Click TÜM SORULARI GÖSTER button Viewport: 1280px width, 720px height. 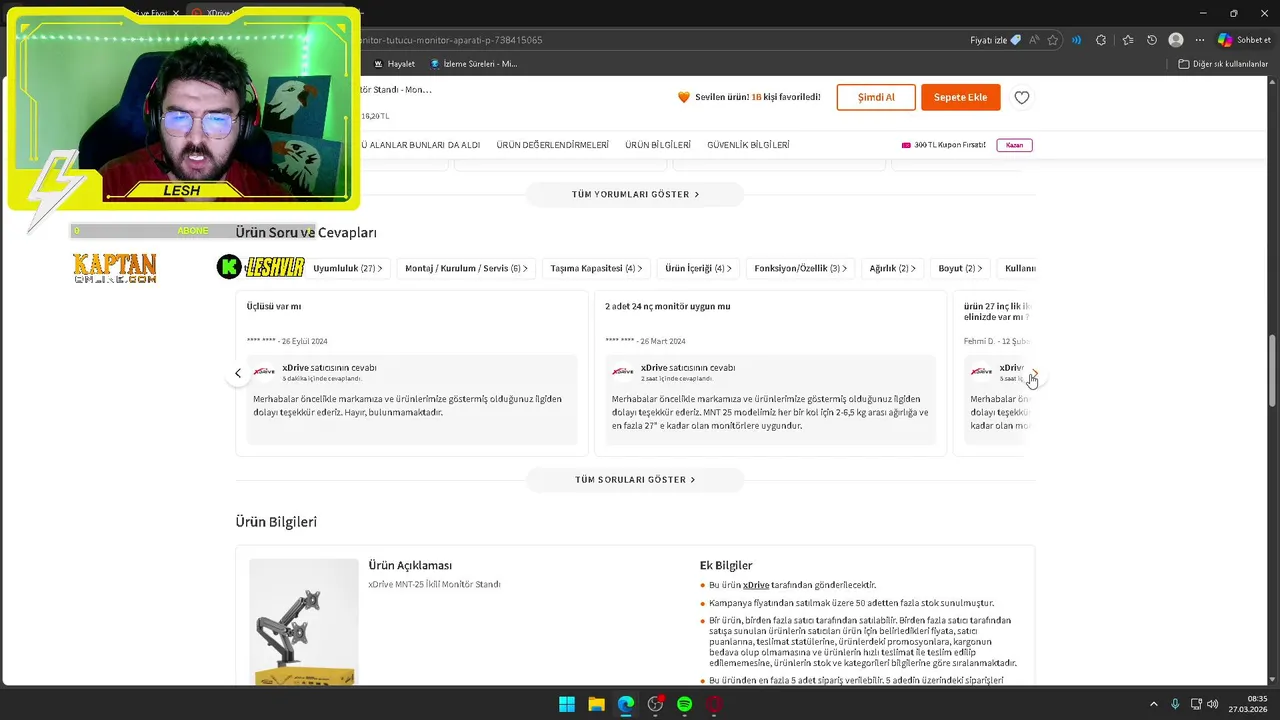pos(635,480)
